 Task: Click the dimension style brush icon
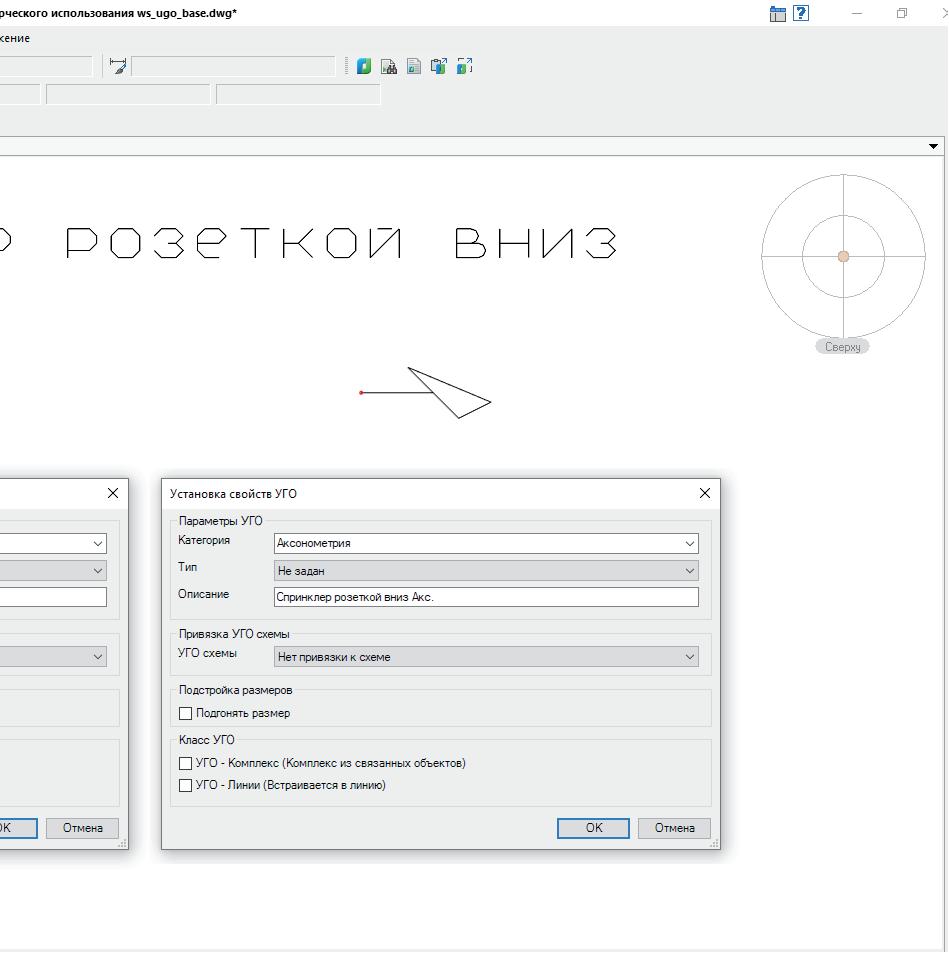click(x=117, y=66)
